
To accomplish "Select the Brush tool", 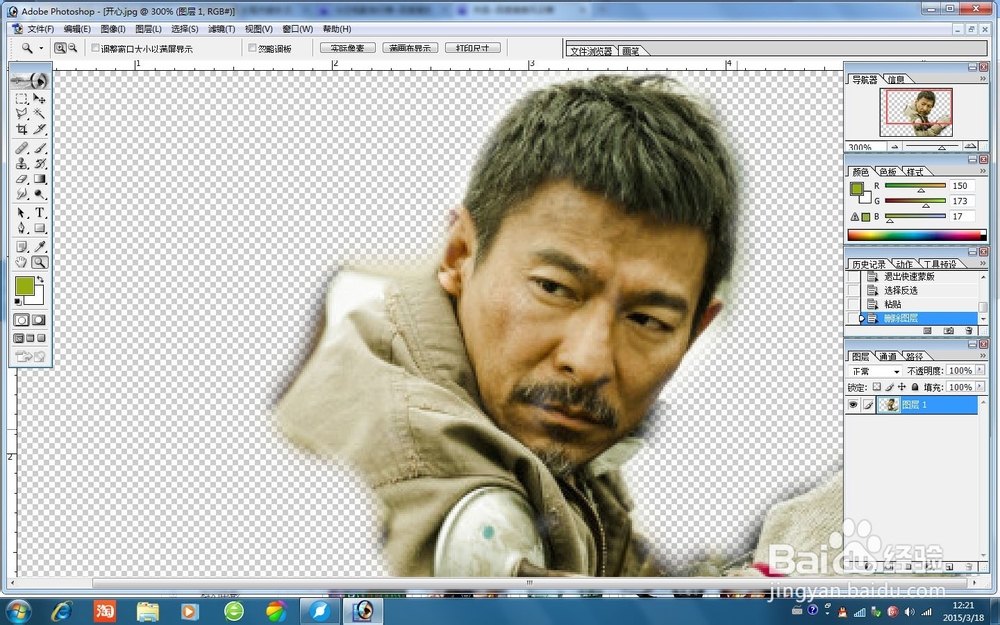I will pyautogui.click(x=40, y=148).
